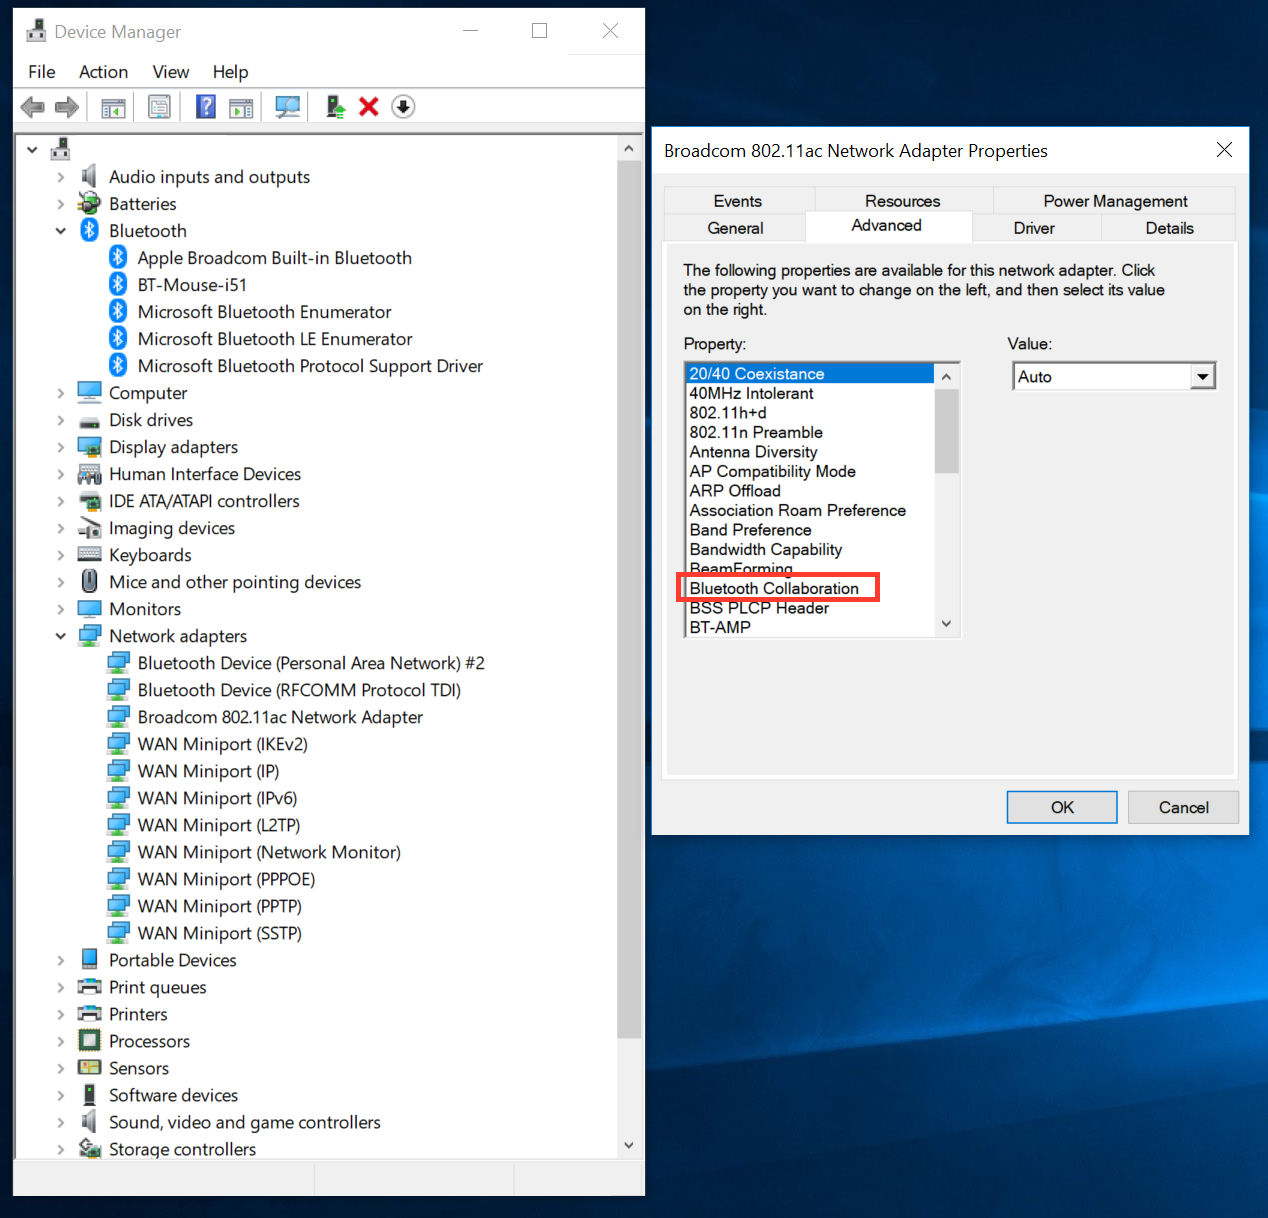Screen dimensions: 1268x1218
Task: Select AP Compatibility Mode in property list
Action: pyautogui.click(x=772, y=471)
